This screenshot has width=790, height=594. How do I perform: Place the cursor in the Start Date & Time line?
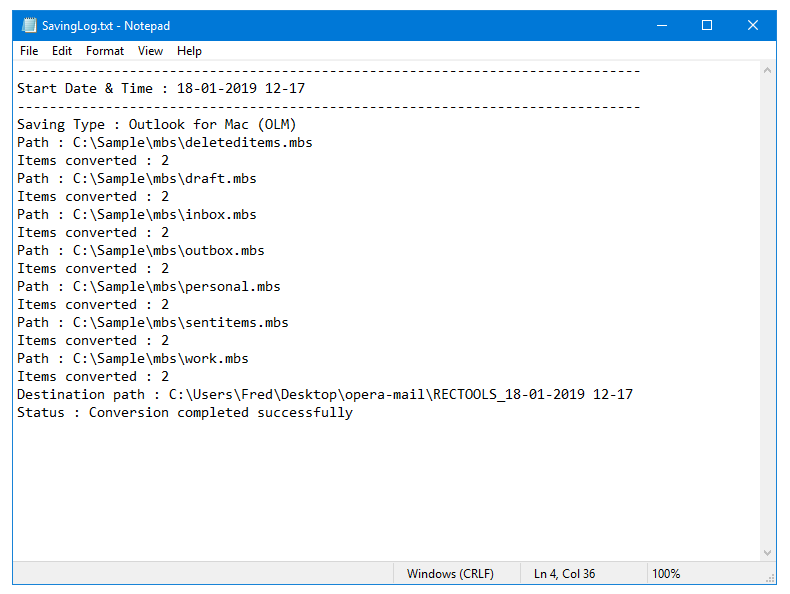160,89
